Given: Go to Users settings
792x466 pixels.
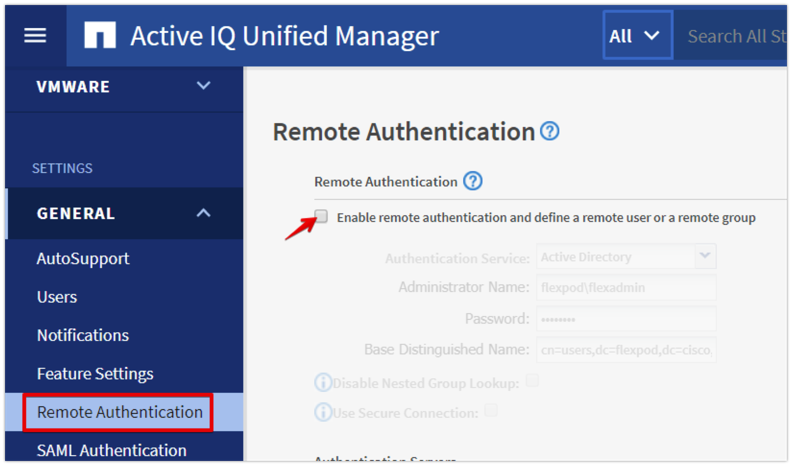Looking at the screenshot, I should 57,297.
